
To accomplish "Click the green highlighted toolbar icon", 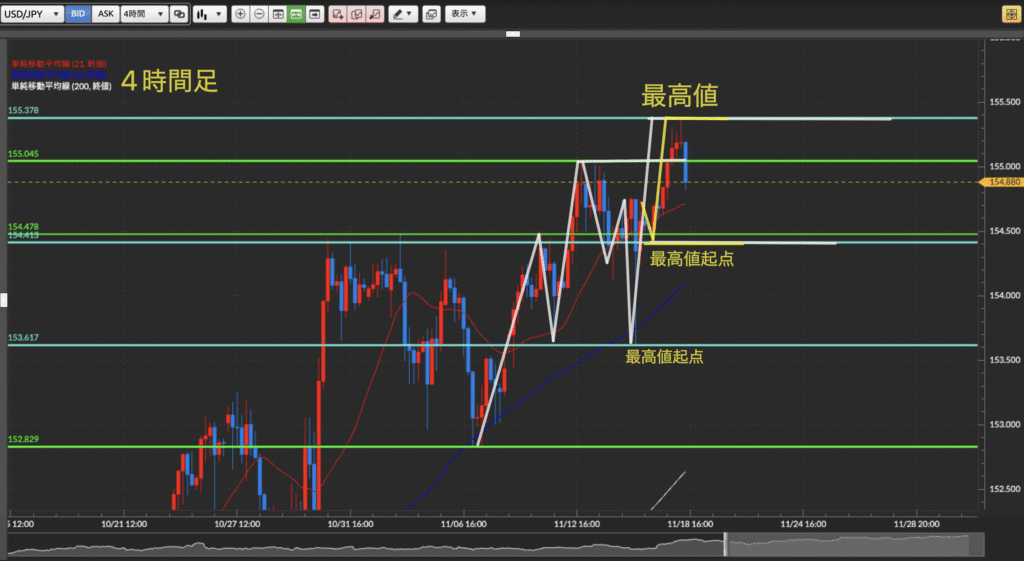I will click(296, 15).
